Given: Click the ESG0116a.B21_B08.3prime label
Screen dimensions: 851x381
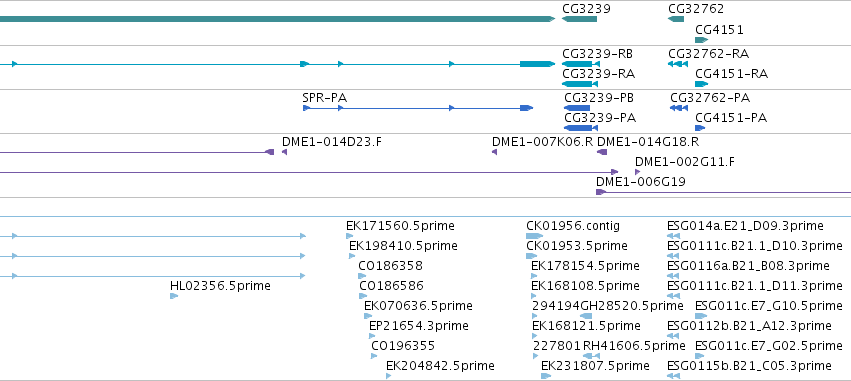Looking at the screenshot, I should tap(748, 266).
